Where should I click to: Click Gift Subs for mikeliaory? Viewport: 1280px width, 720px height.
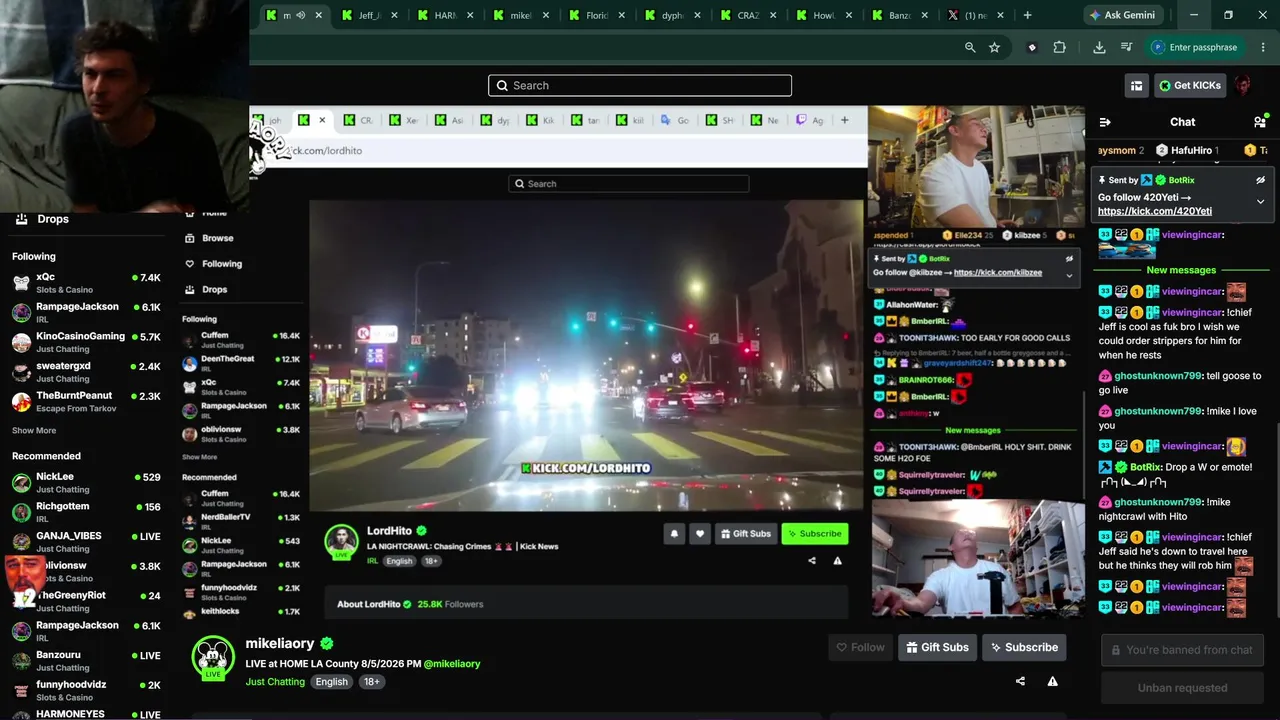[x=937, y=647]
